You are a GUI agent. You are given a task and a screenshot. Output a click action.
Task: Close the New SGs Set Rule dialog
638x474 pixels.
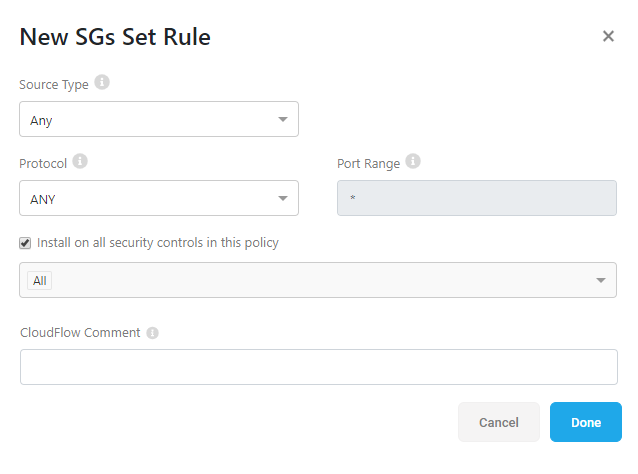click(608, 36)
